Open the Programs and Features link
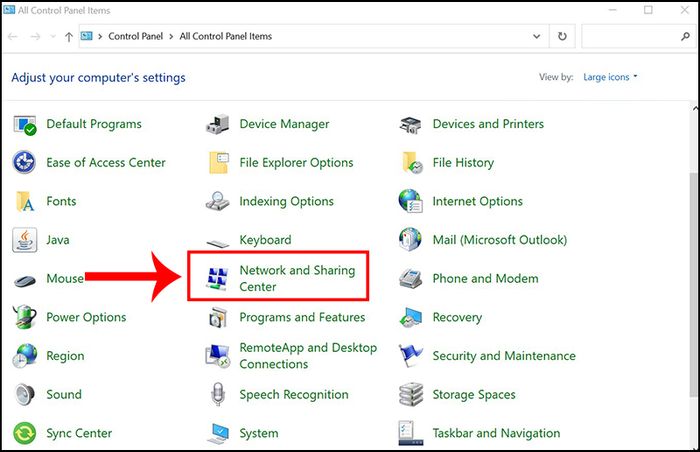The width and height of the screenshot is (700, 452). coord(302,317)
